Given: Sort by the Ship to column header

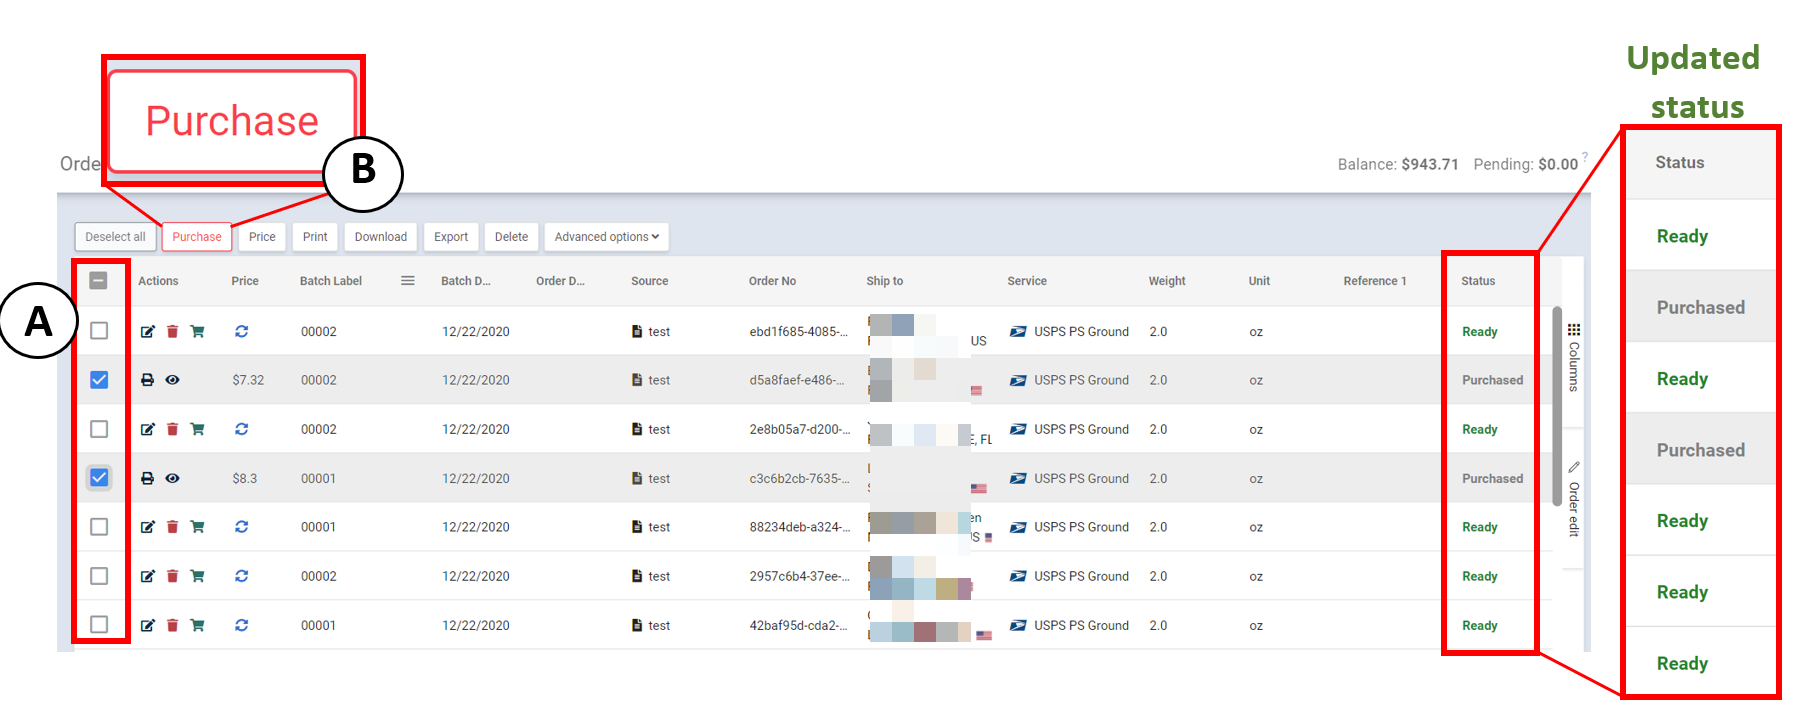Looking at the screenshot, I should [884, 281].
